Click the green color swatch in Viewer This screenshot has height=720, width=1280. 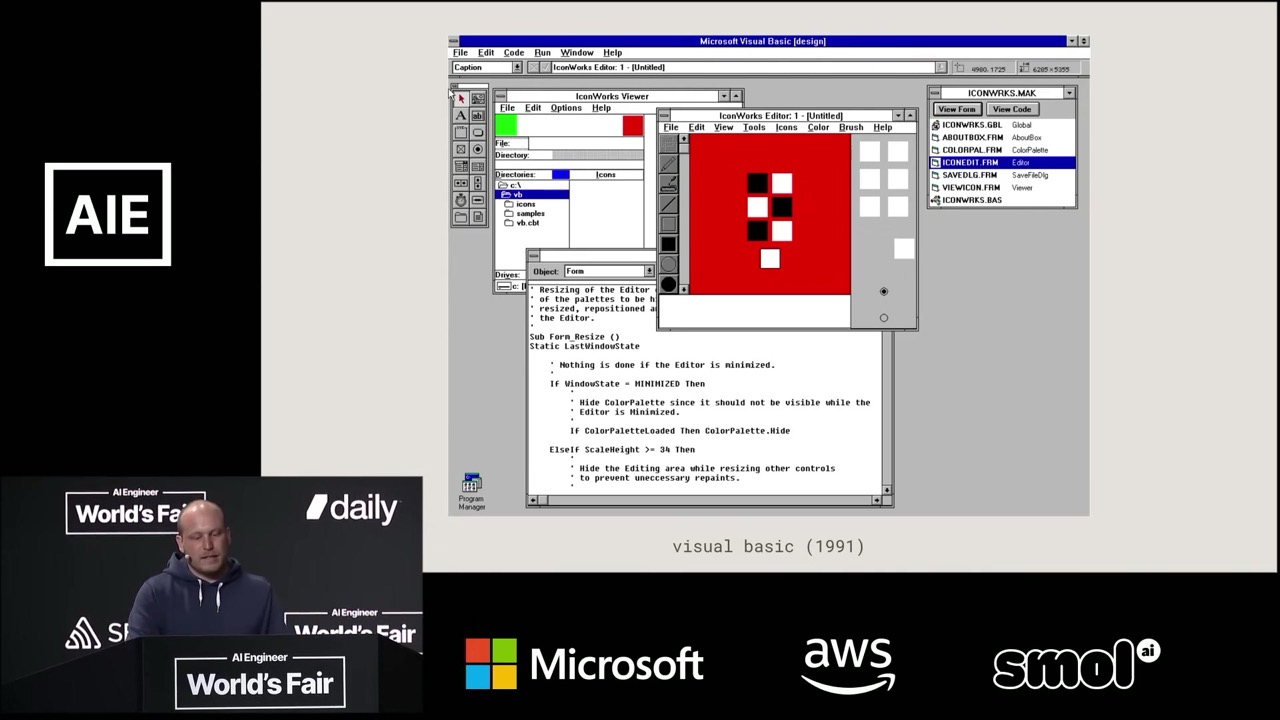click(x=506, y=125)
